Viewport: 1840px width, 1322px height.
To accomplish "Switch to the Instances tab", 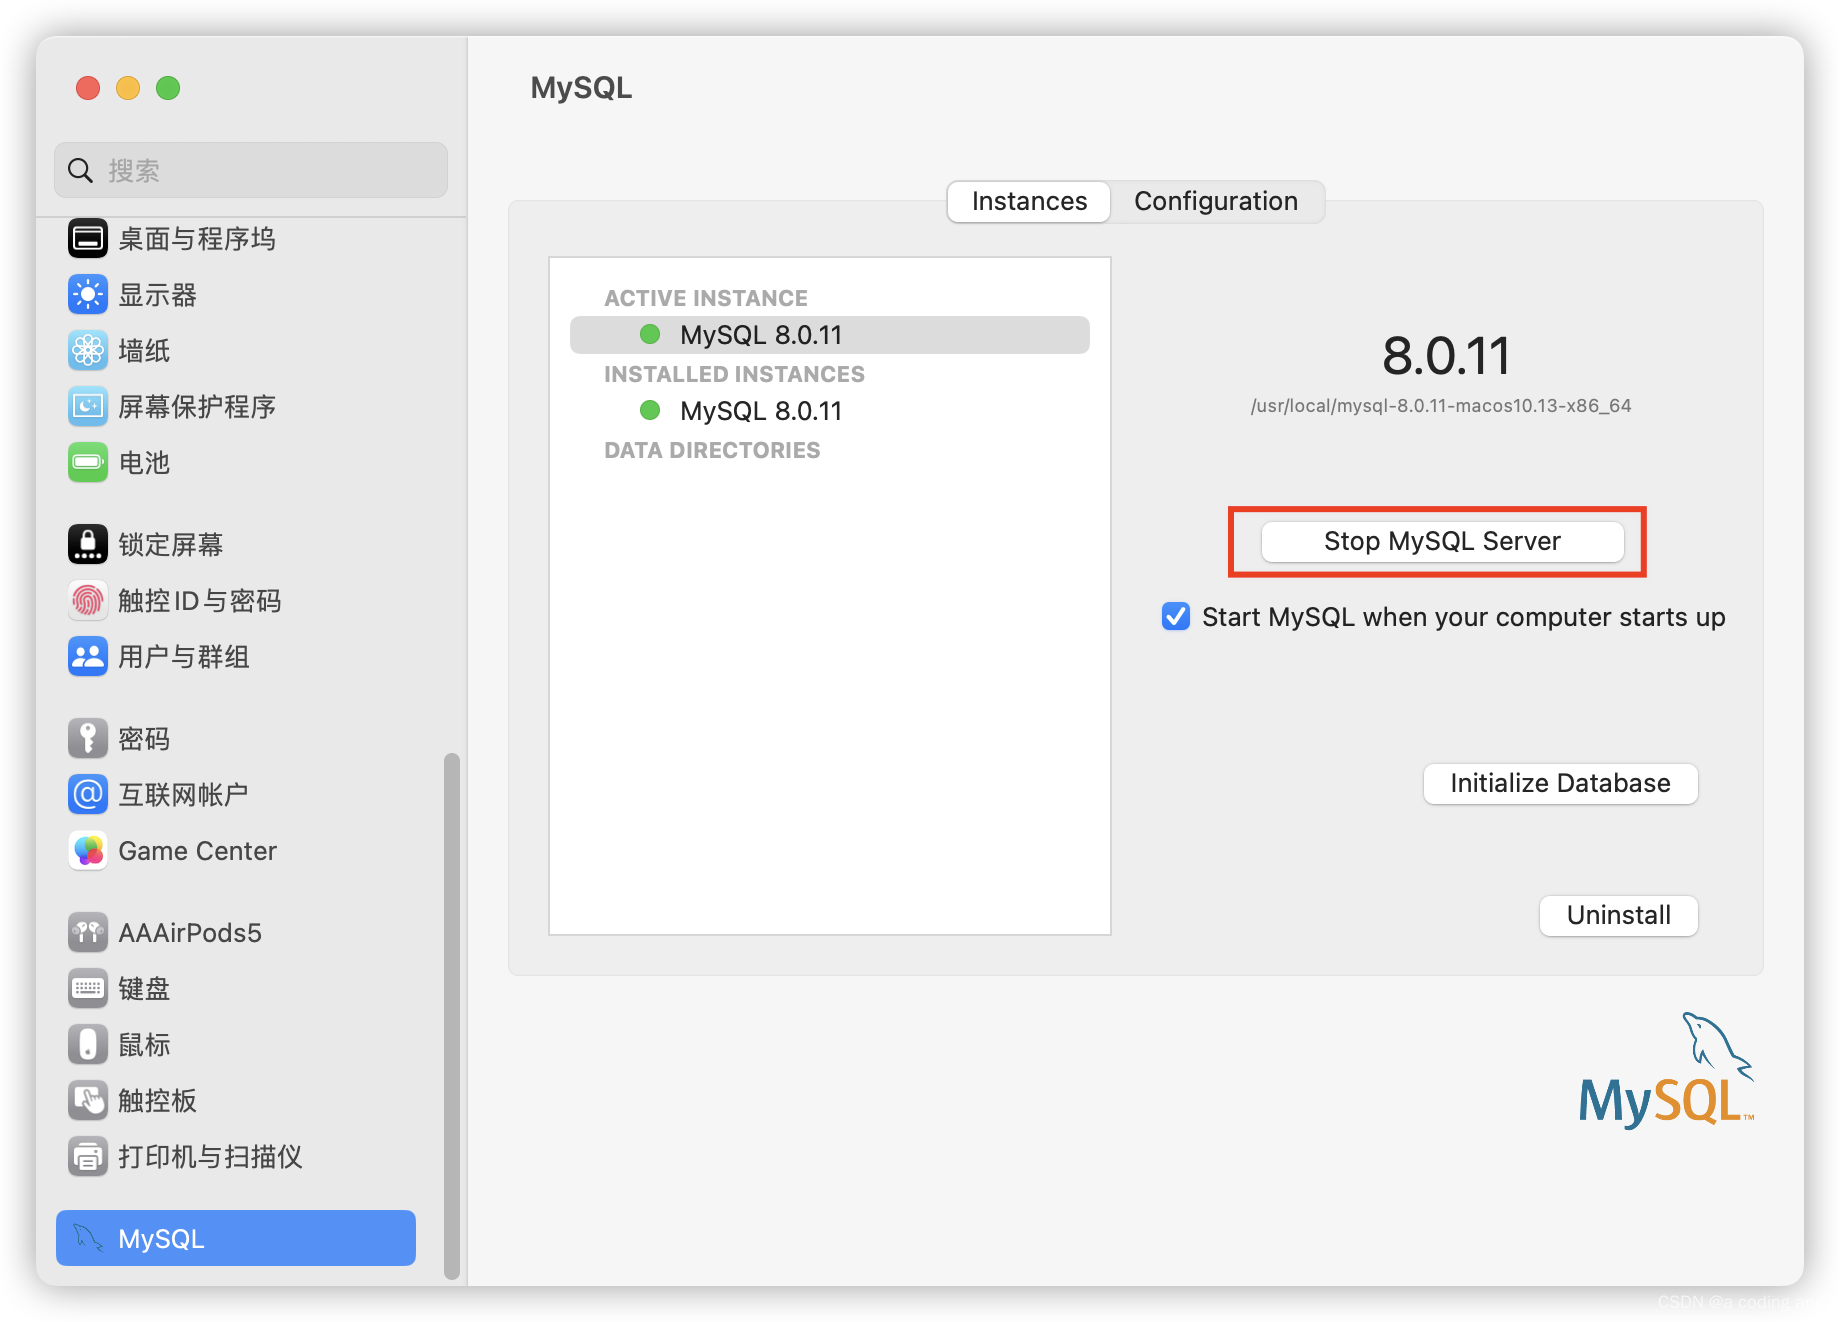I will (x=1029, y=202).
